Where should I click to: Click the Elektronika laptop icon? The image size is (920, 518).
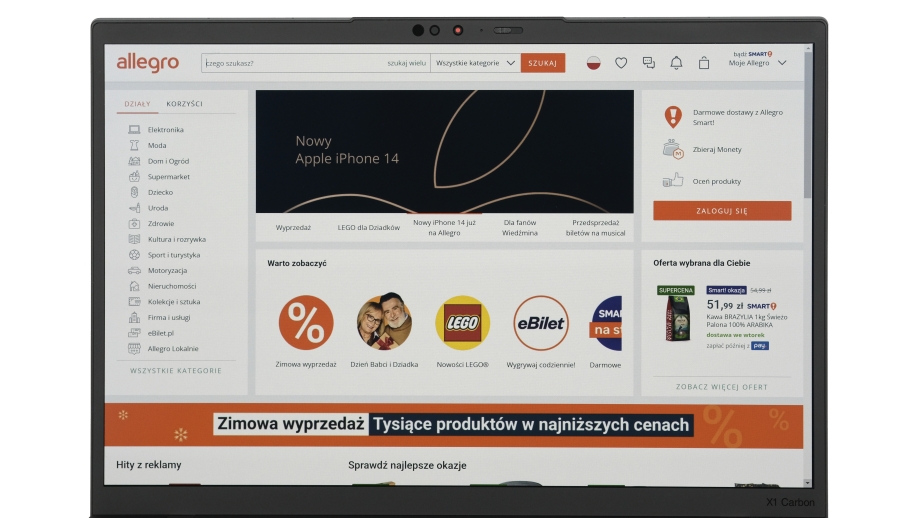134,130
